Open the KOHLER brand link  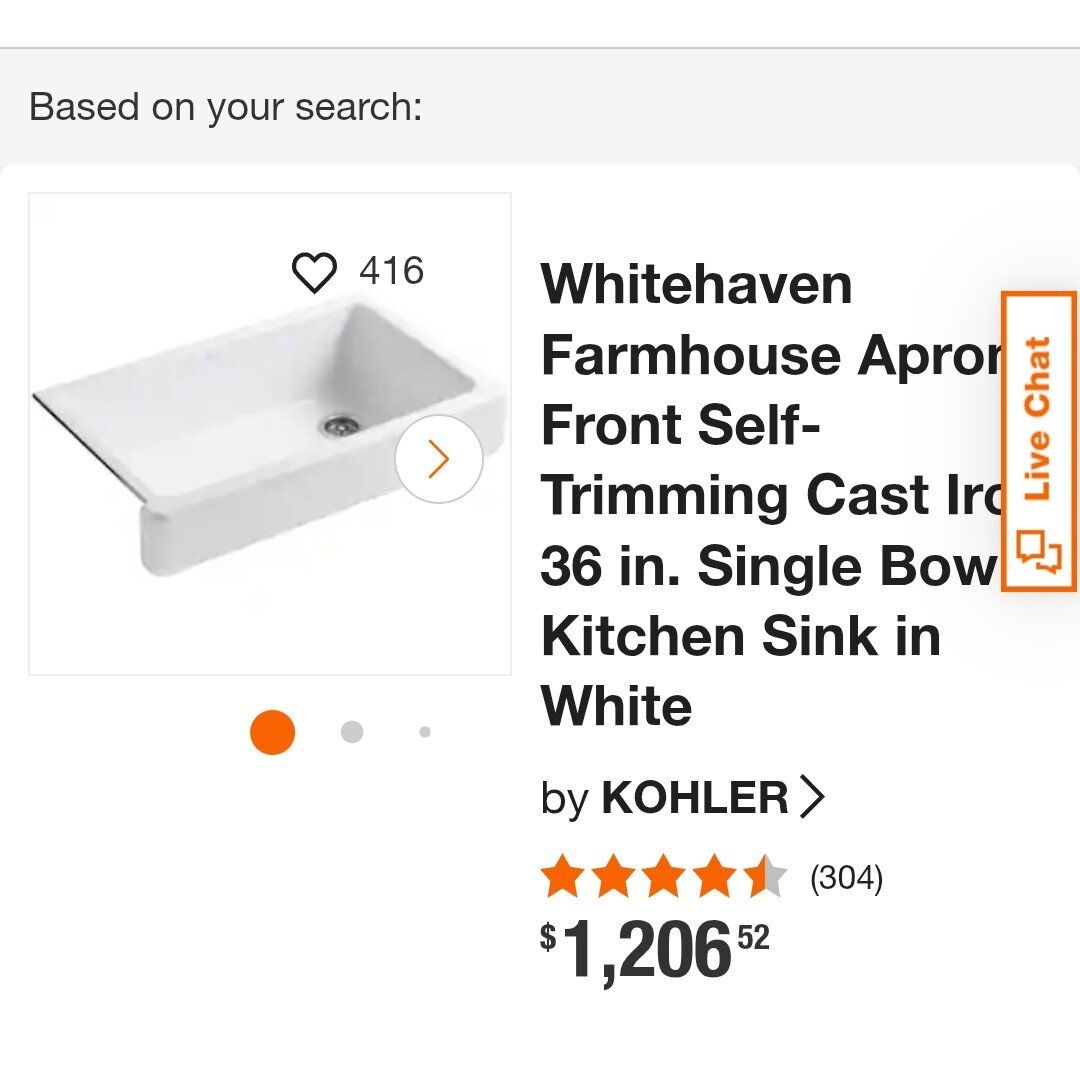coord(694,798)
